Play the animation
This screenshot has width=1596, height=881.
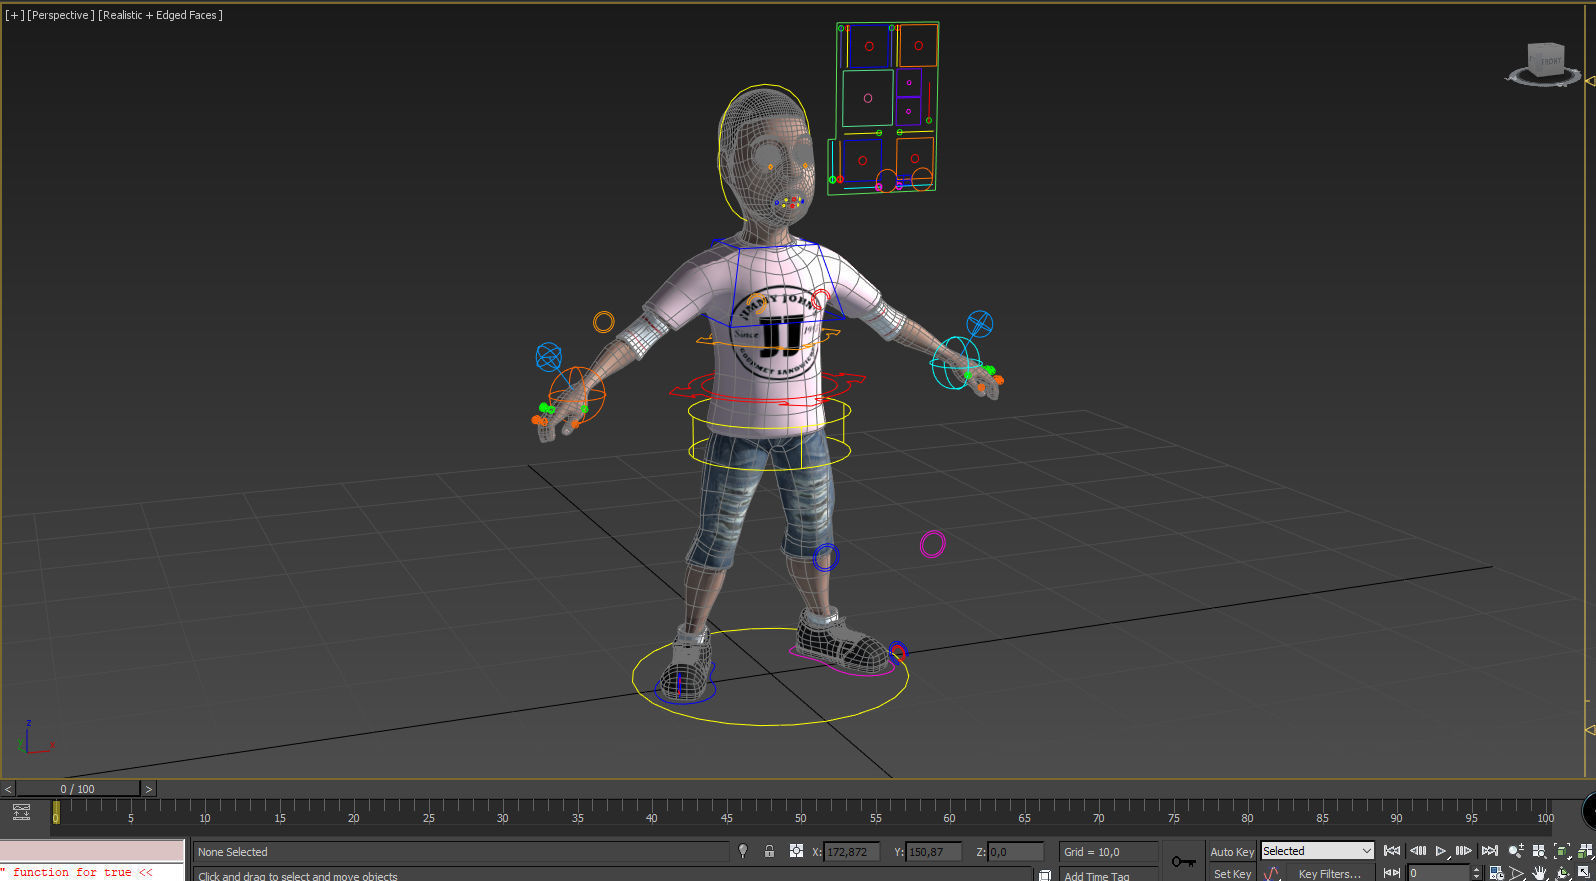pos(1441,851)
